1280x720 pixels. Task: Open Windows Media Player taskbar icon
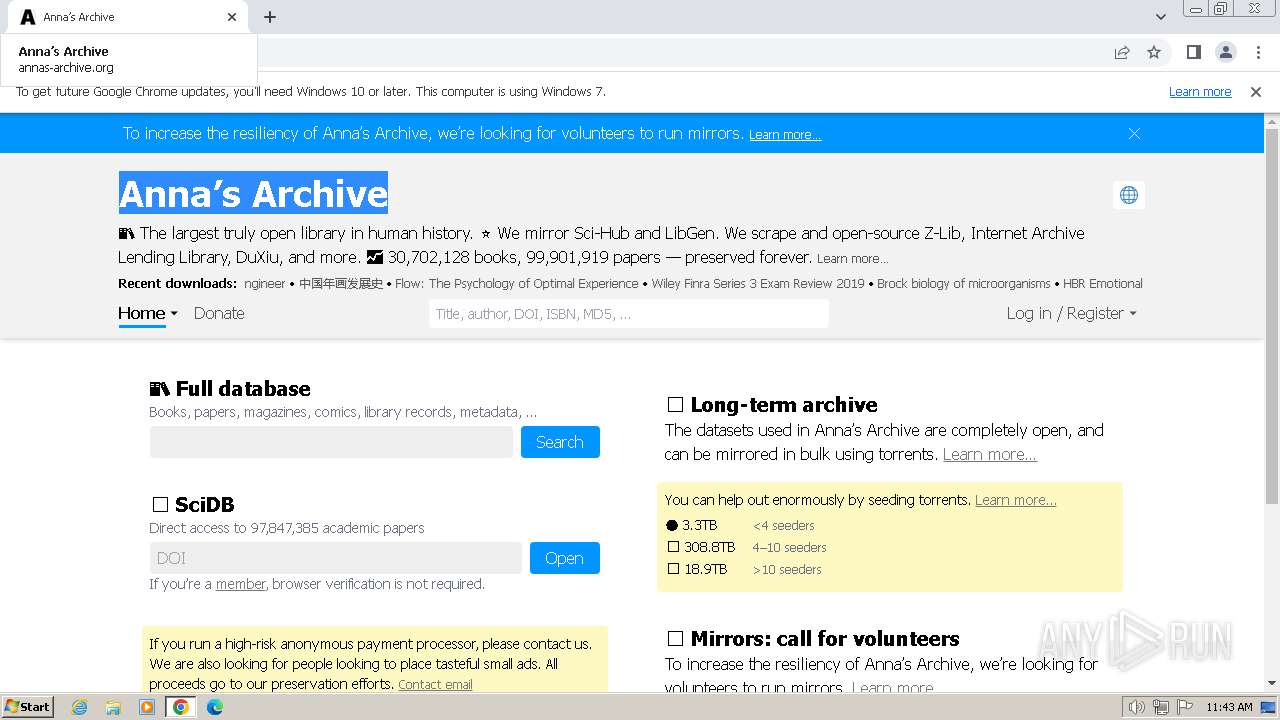click(x=147, y=707)
